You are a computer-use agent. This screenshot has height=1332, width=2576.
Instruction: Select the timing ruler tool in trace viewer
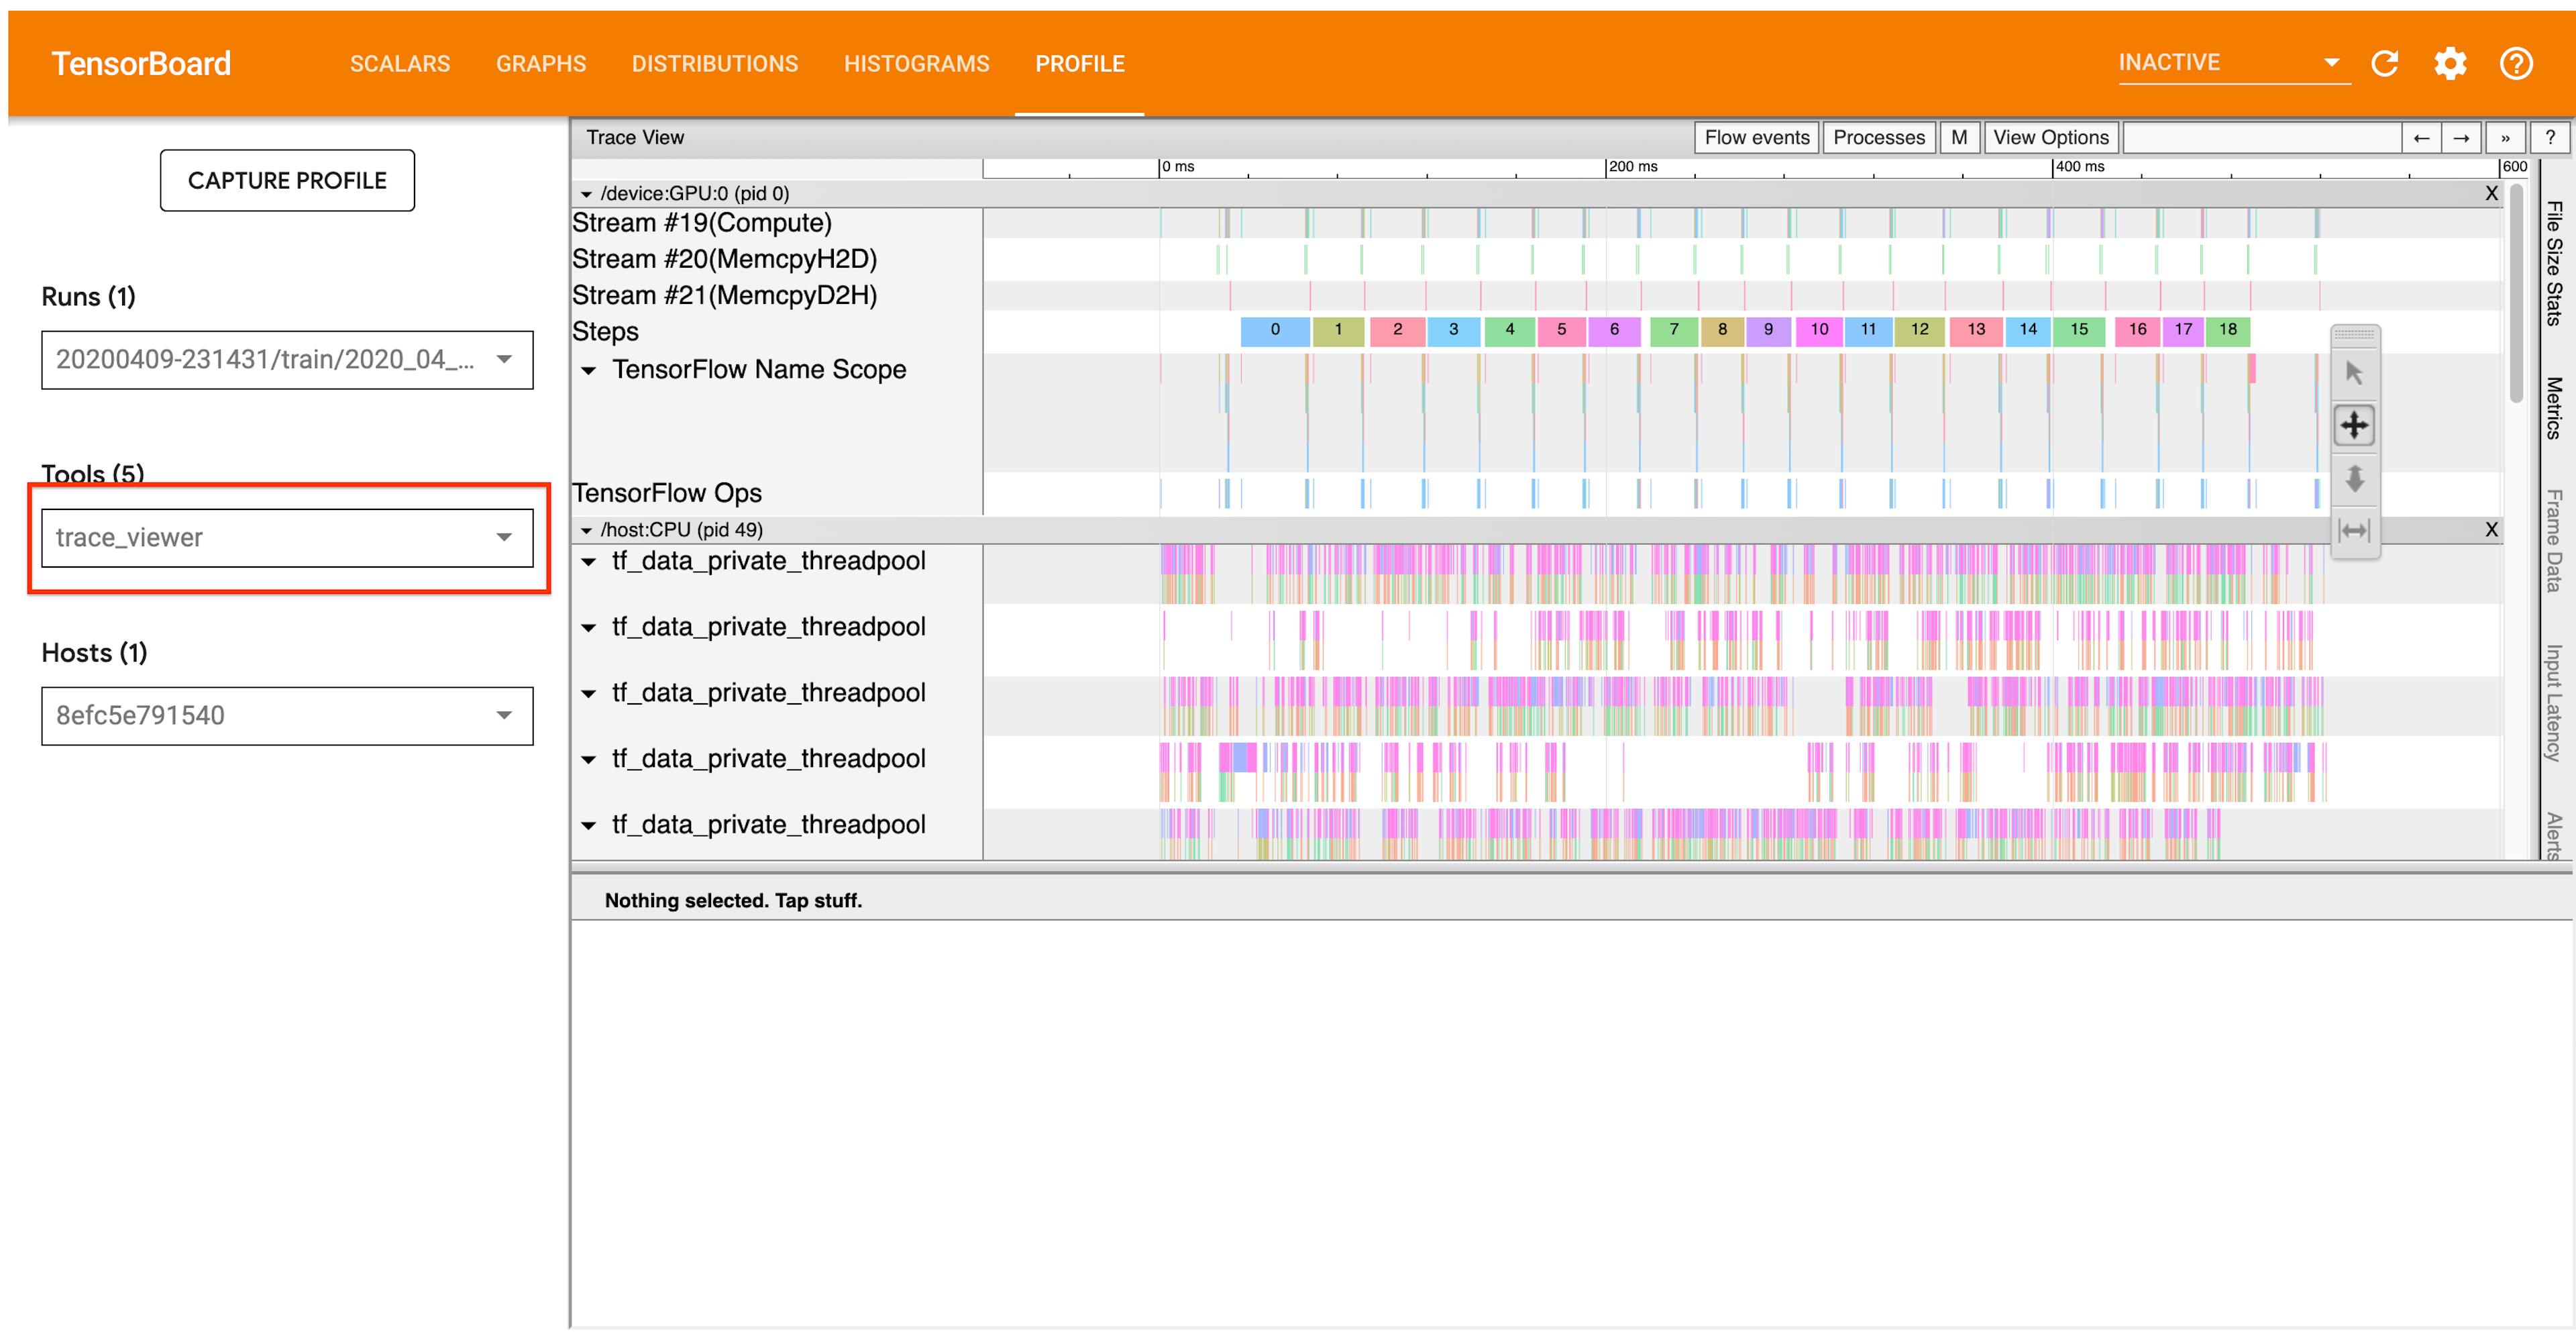[x=2355, y=530]
